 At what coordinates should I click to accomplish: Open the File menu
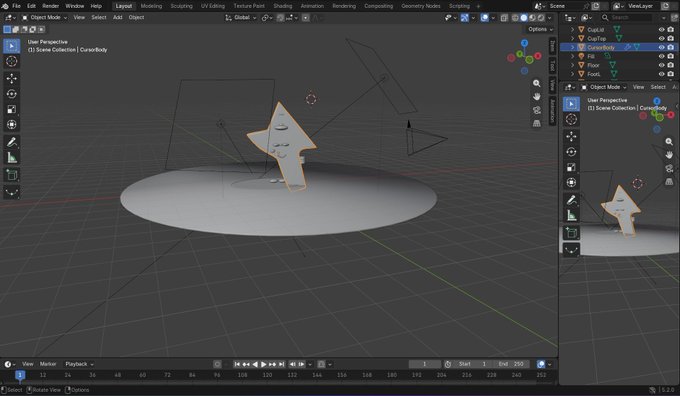point(16,6)
